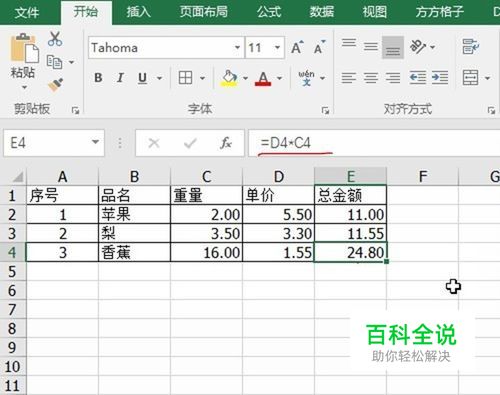
Task: Open the Copy dropdown arrow
Action: click(x=71, y=62)
